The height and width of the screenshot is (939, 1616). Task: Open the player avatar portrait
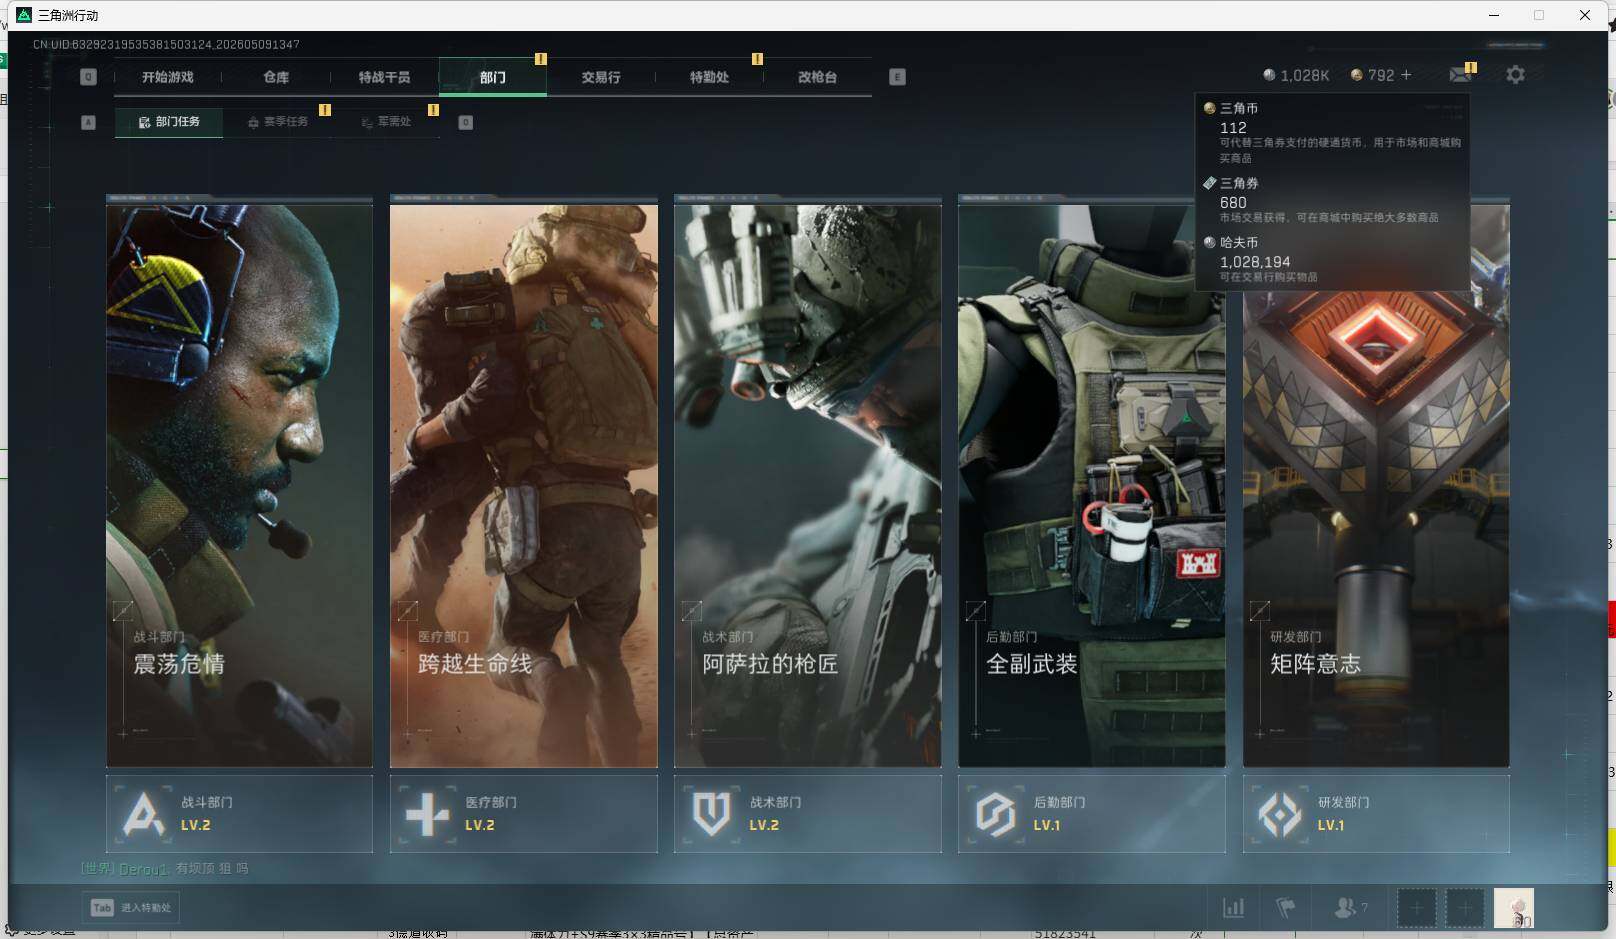coord(1514,908)
